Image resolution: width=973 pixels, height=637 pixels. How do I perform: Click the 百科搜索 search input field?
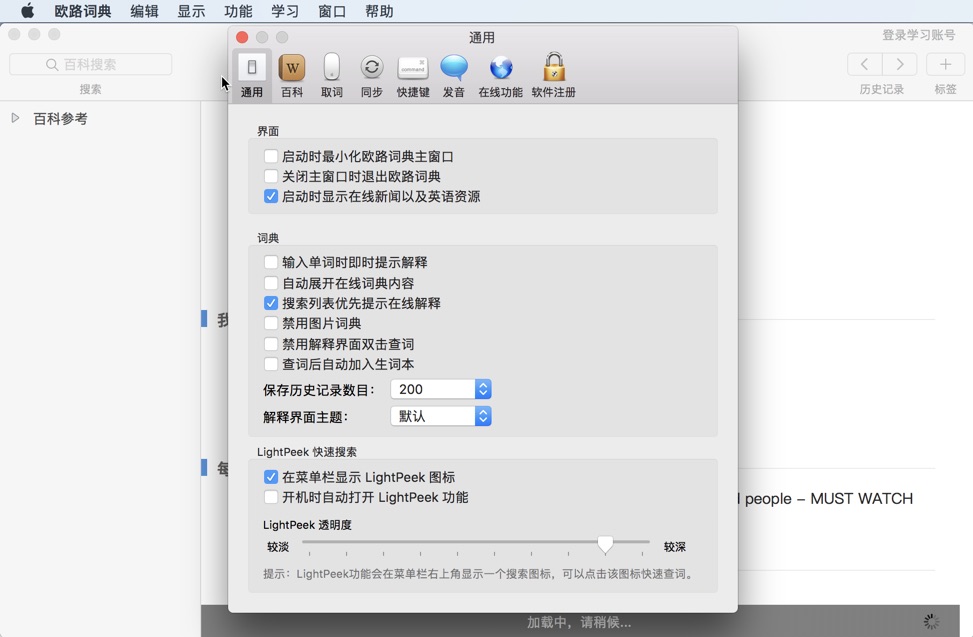point(91,65)
